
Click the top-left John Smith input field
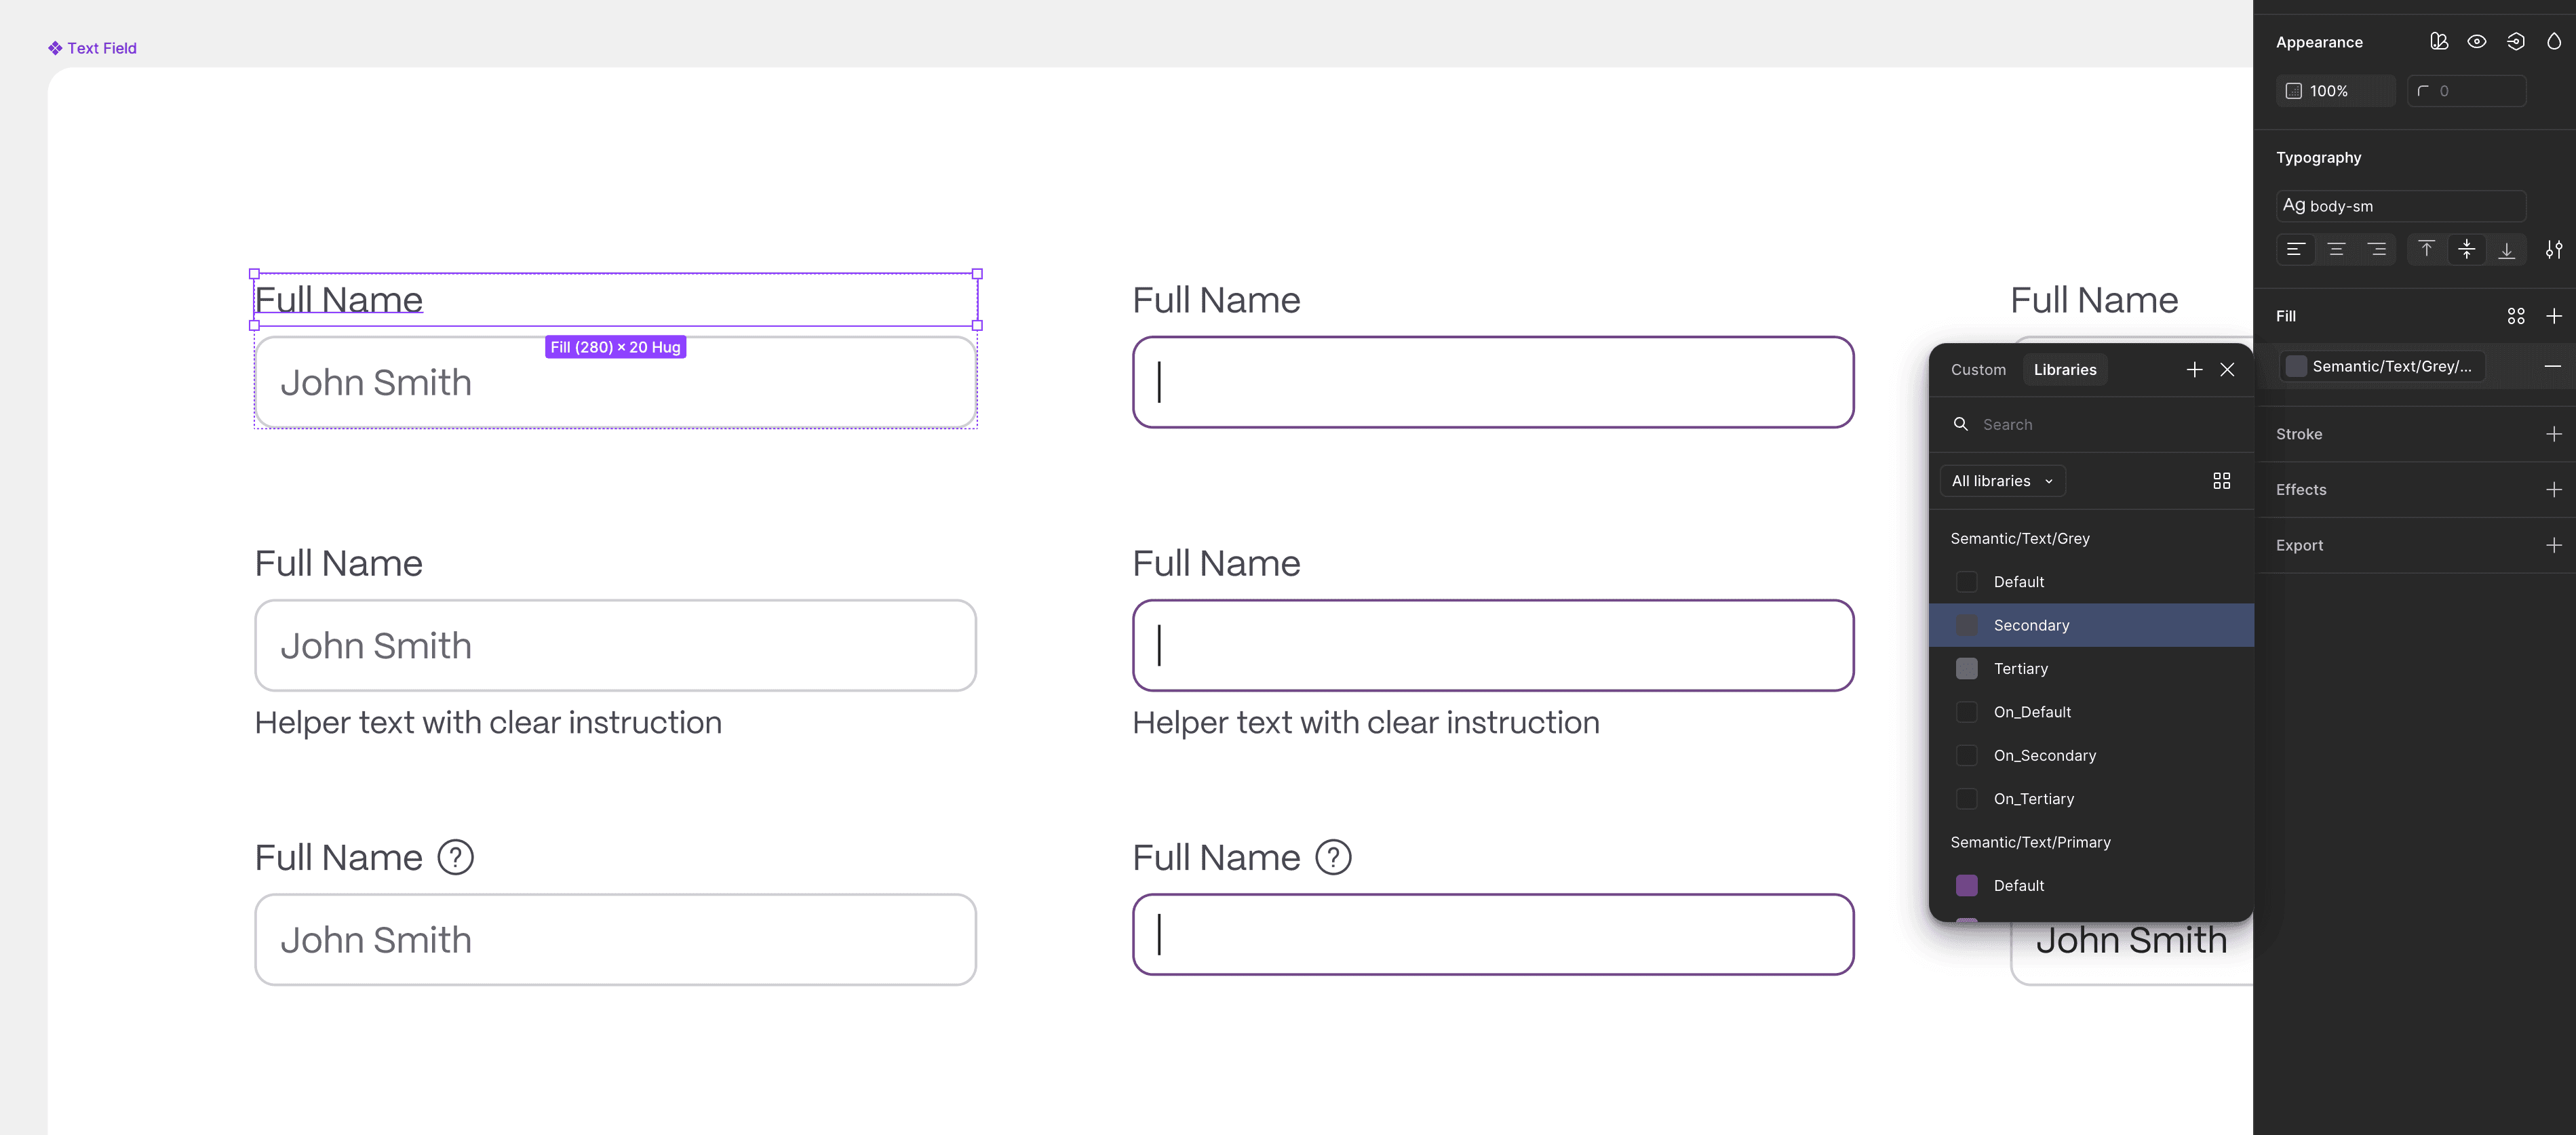(x=615, y=382)
